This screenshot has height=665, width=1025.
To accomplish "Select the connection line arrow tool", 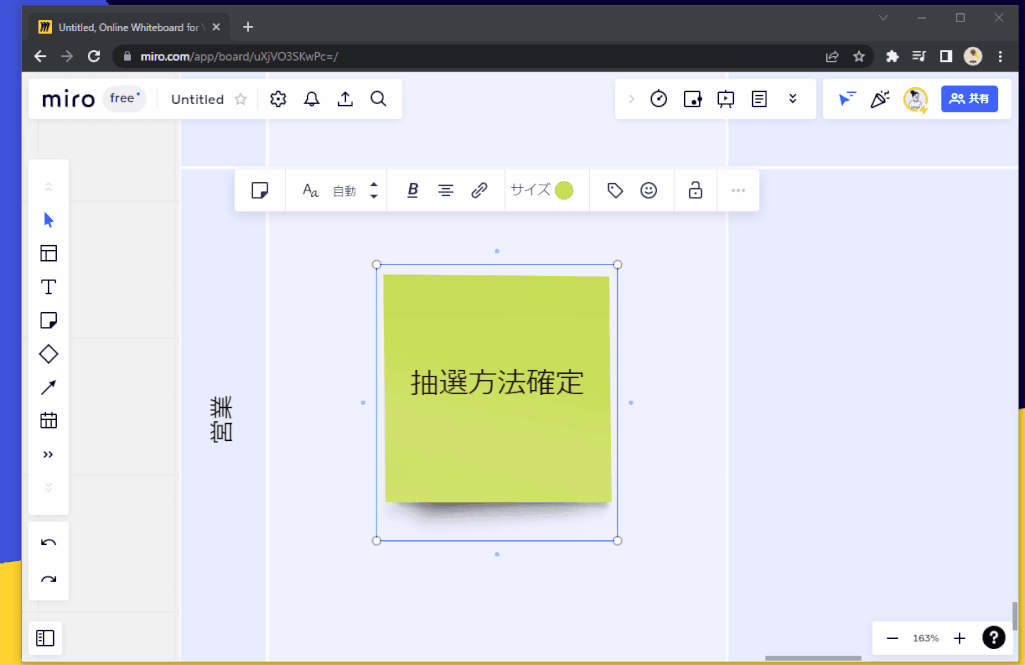I will pos(48,388).
